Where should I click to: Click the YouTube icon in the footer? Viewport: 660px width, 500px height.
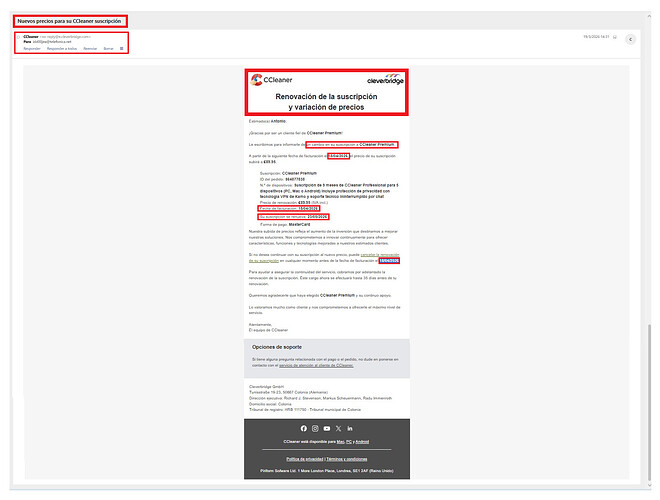coord(326,428)
